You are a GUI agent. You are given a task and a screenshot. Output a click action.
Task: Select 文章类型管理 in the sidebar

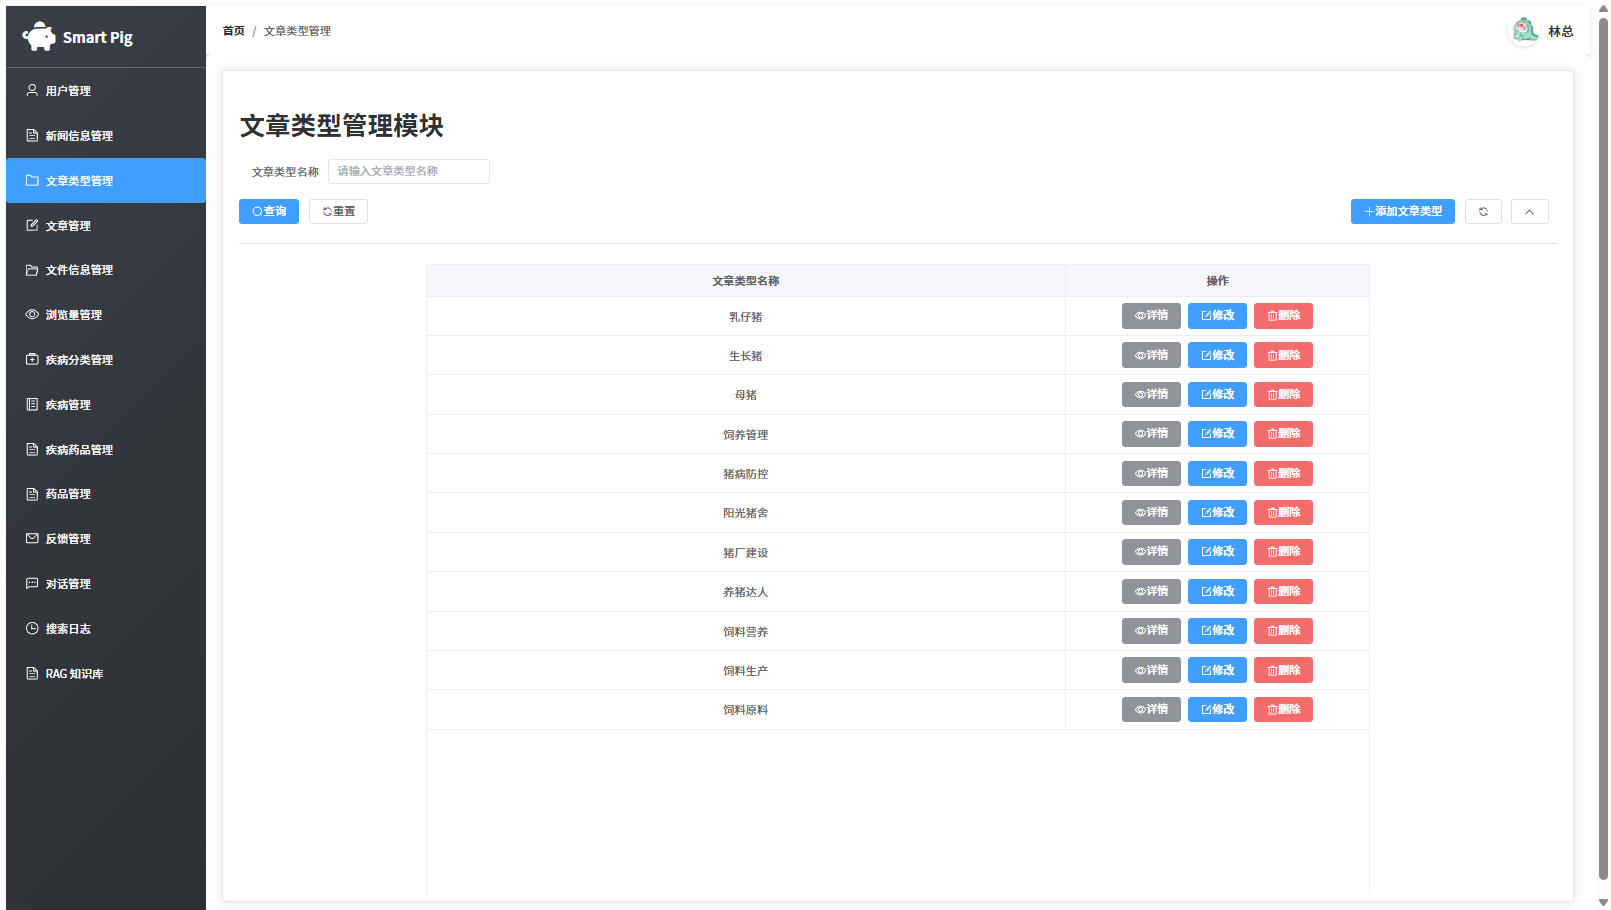(106, 180)
